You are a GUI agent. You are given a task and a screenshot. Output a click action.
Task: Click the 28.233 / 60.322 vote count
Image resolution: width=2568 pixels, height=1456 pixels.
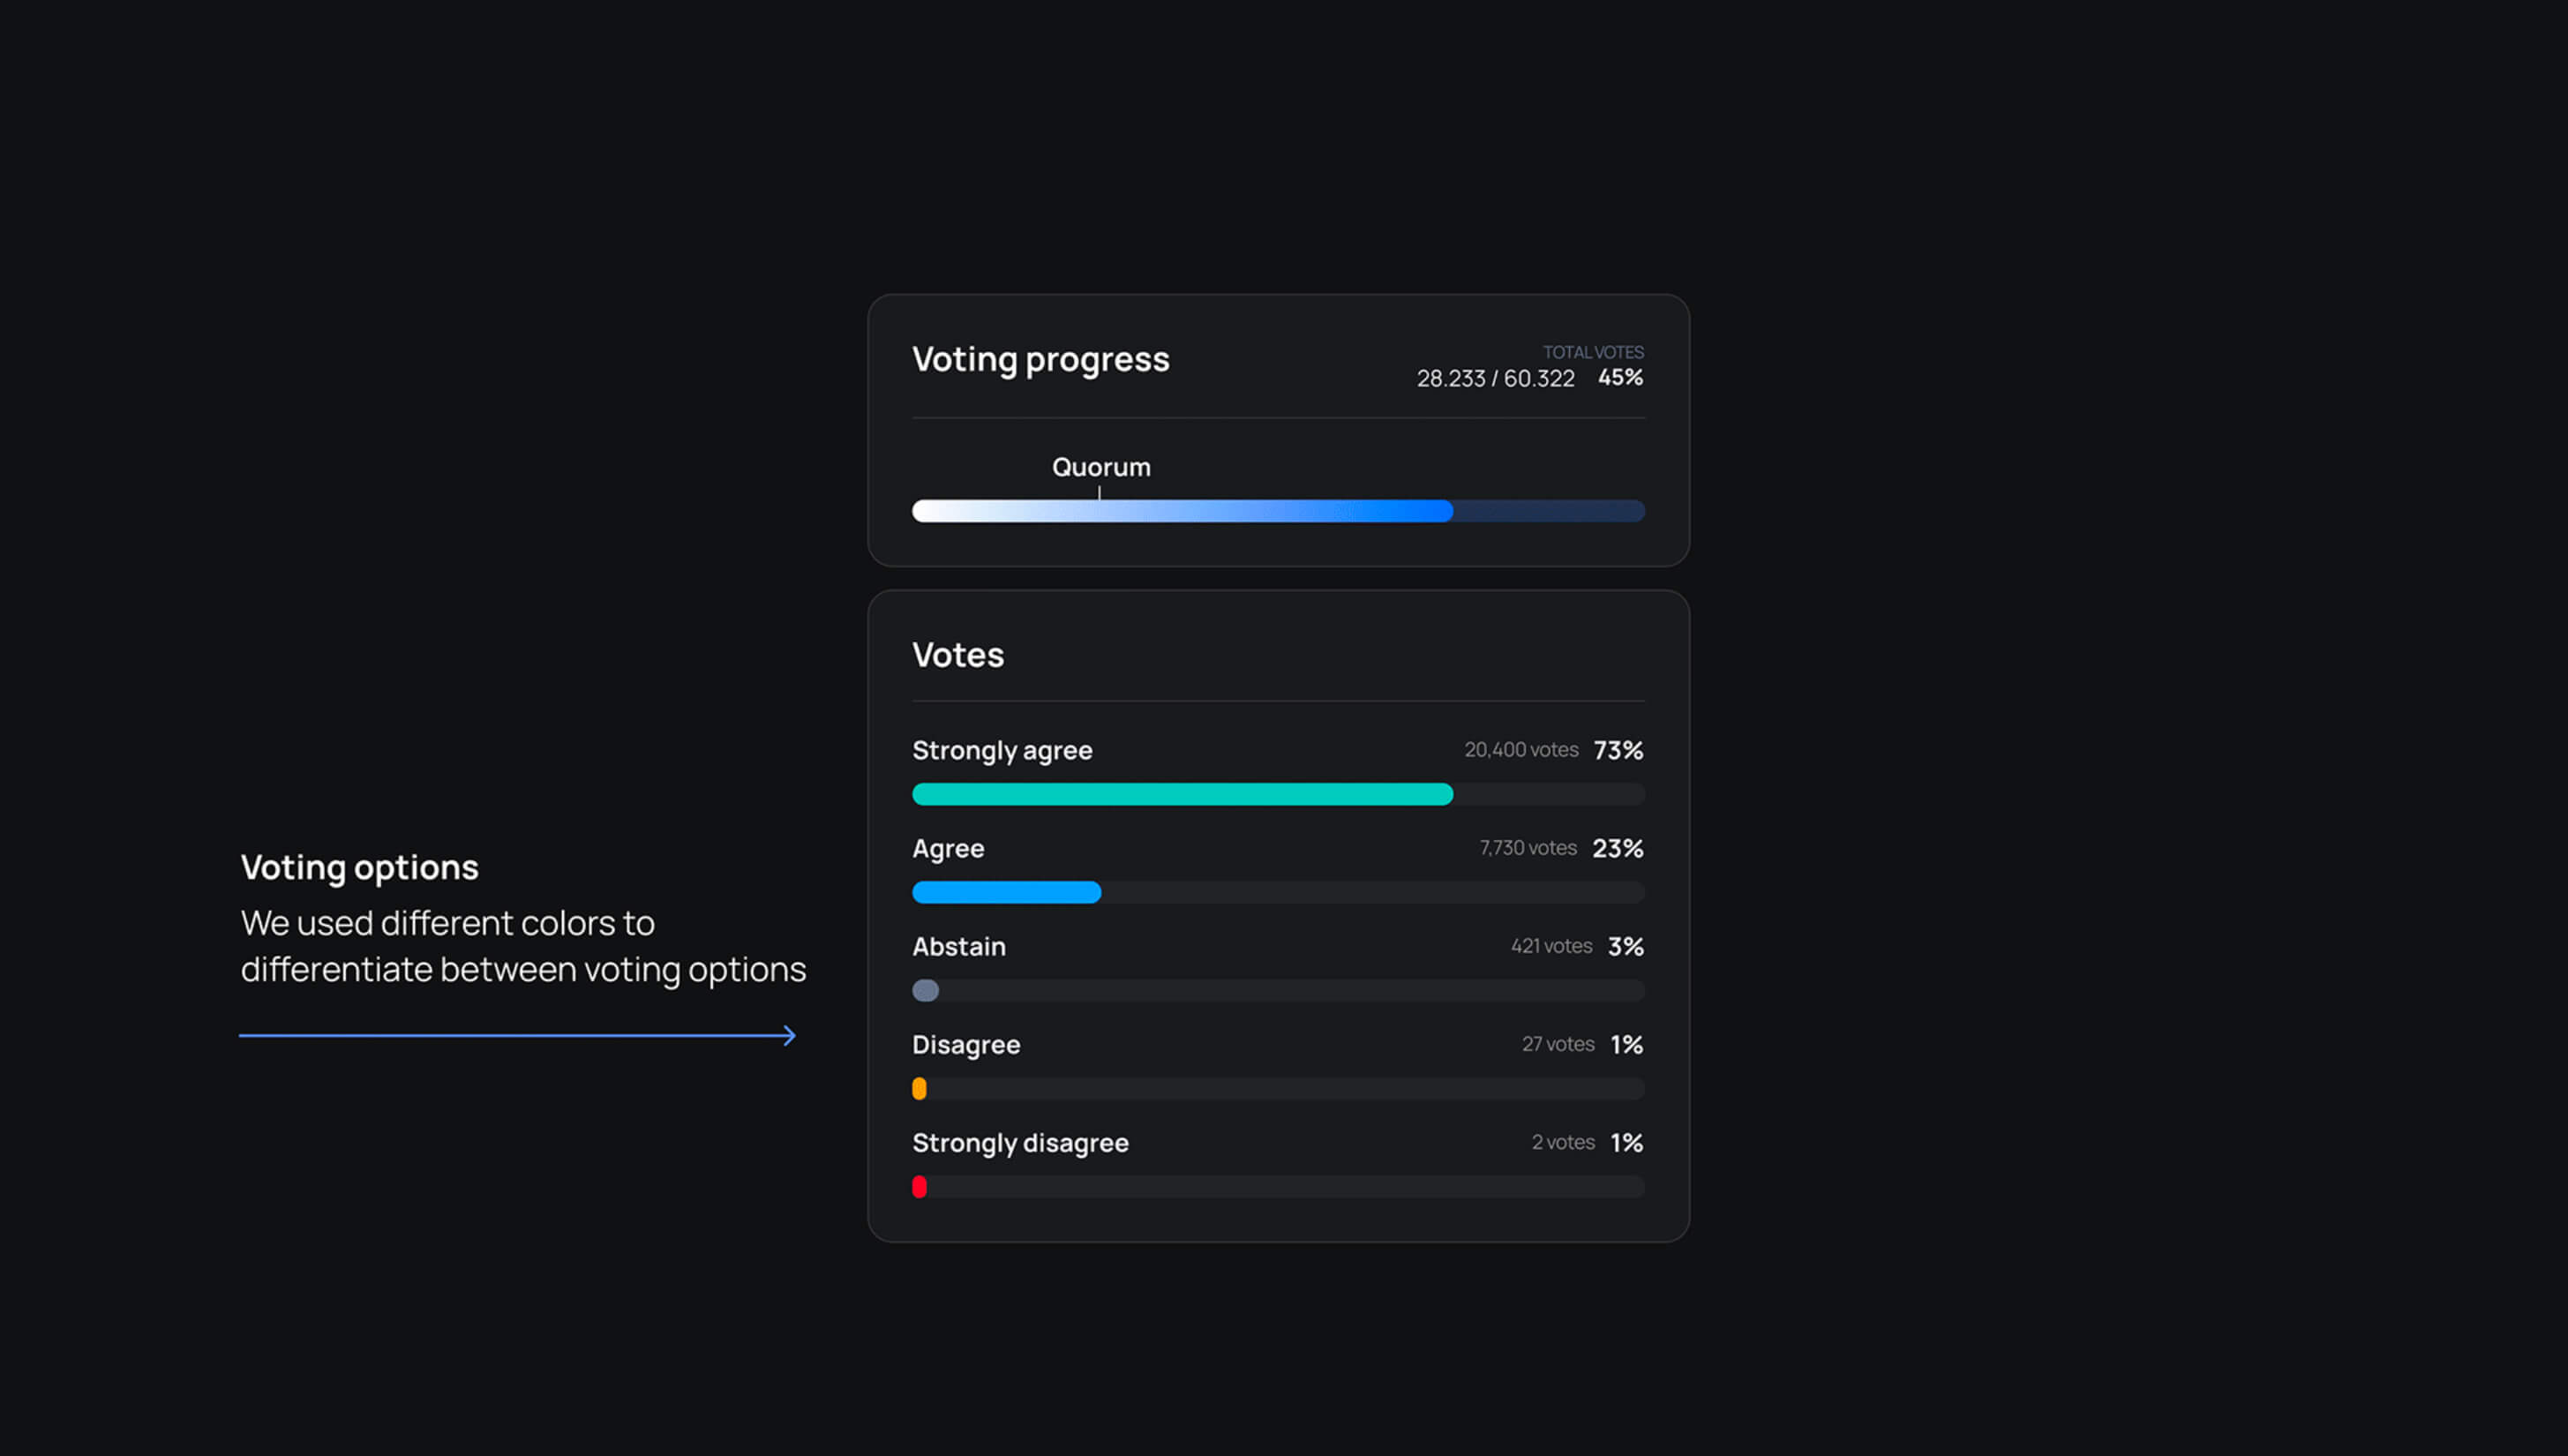1494,379
